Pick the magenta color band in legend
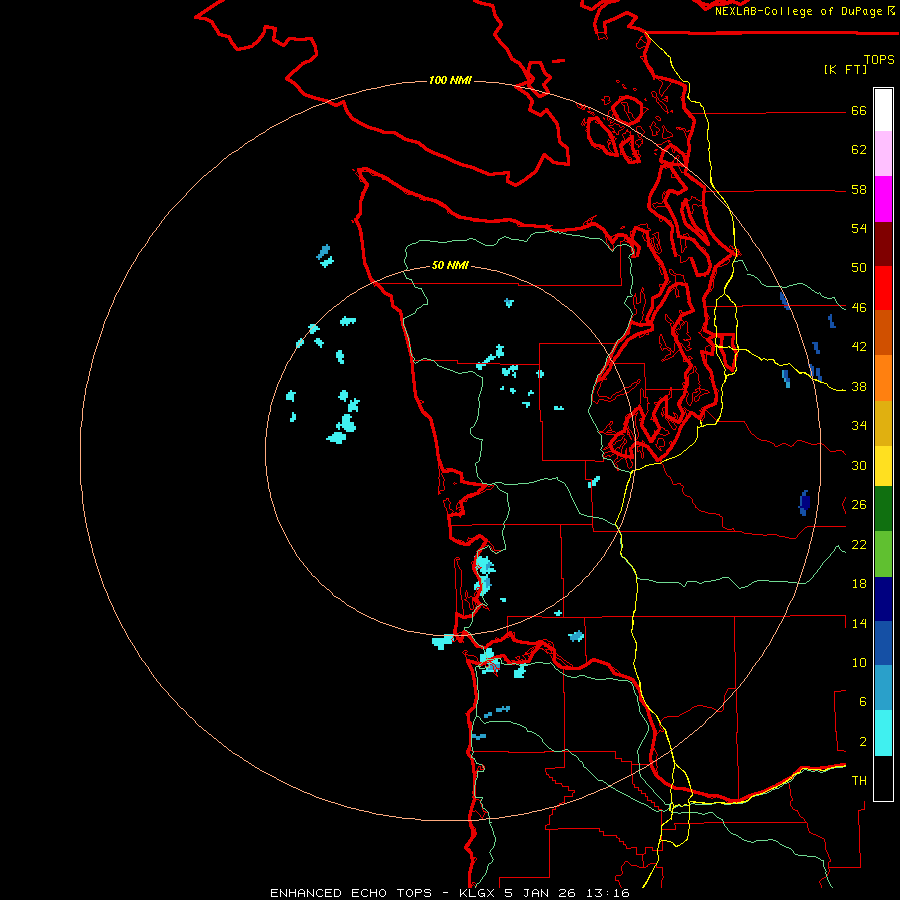Screen dimensions: 900x900 (x=883, y=199)
